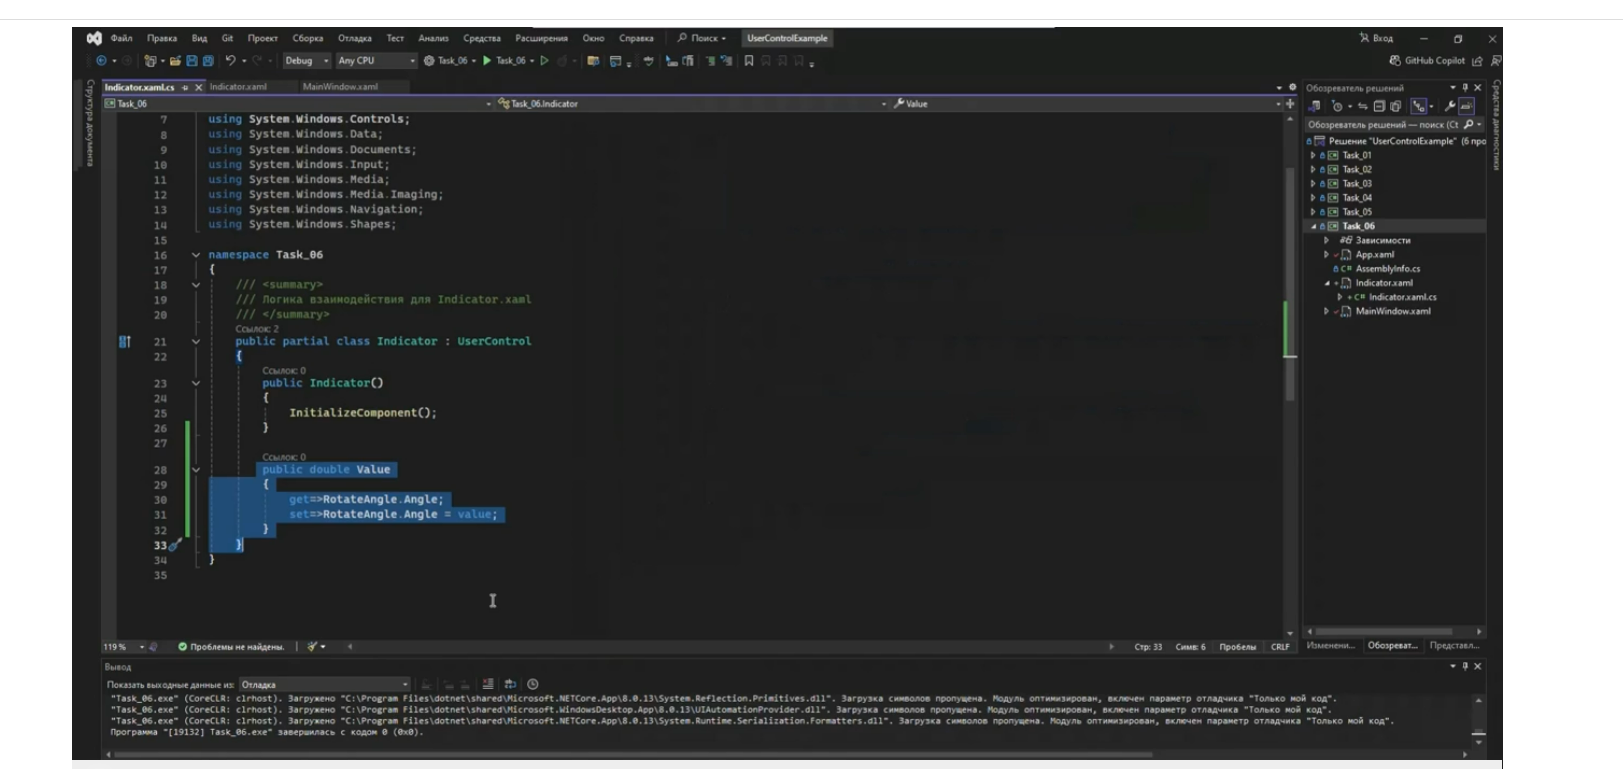Switch to the Представл... bottom panel tab

[1455, 646]
